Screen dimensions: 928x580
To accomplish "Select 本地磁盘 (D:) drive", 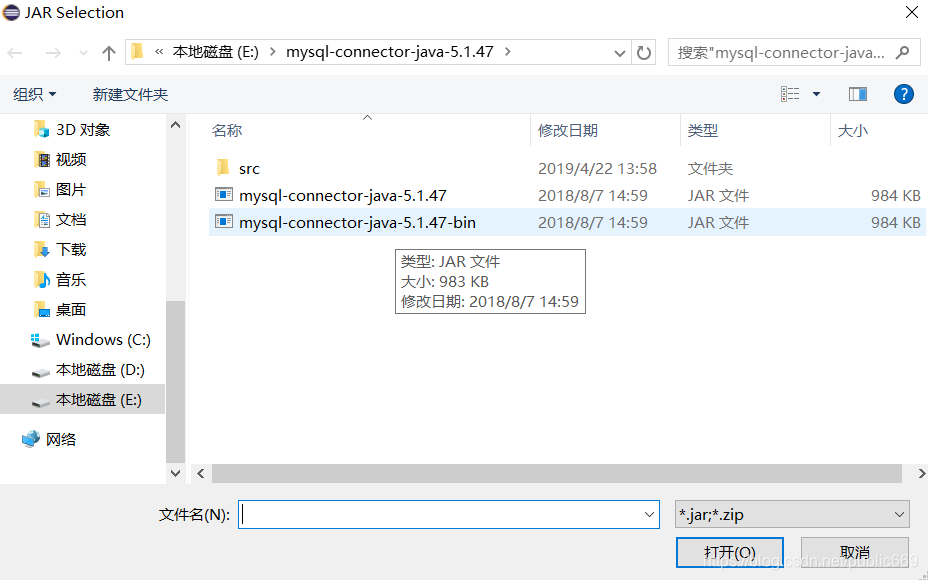I will pyautogui.click(x=100, y=370).
